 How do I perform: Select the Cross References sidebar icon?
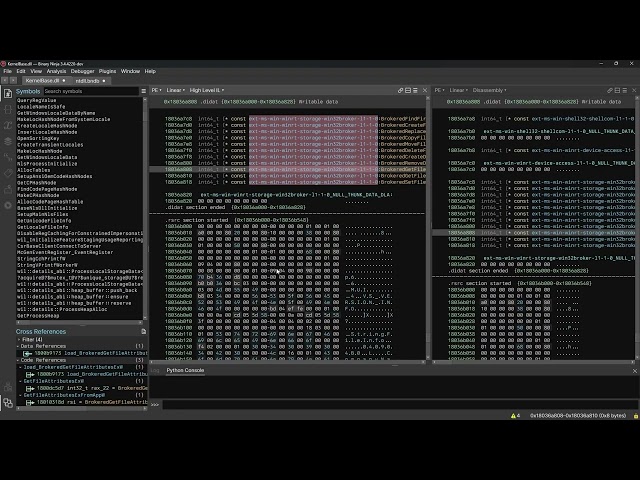click(x=8, y=403)
